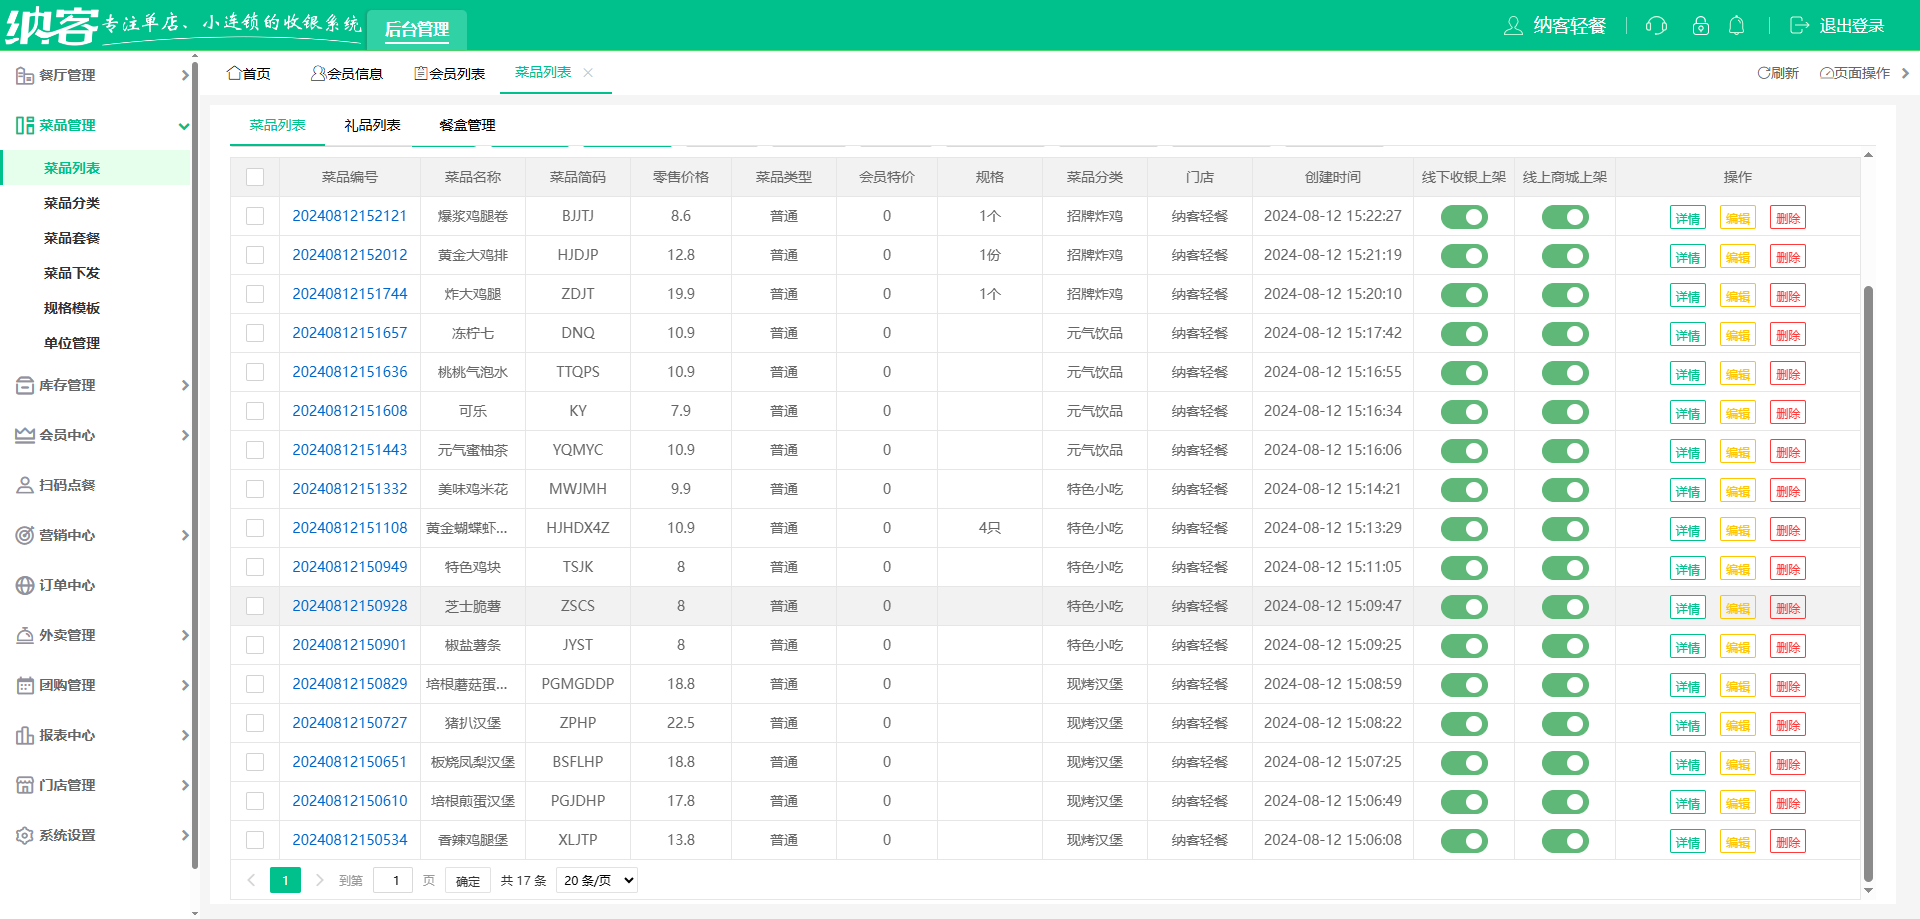Open dish link 20240812151744

(x=350, y=294)
